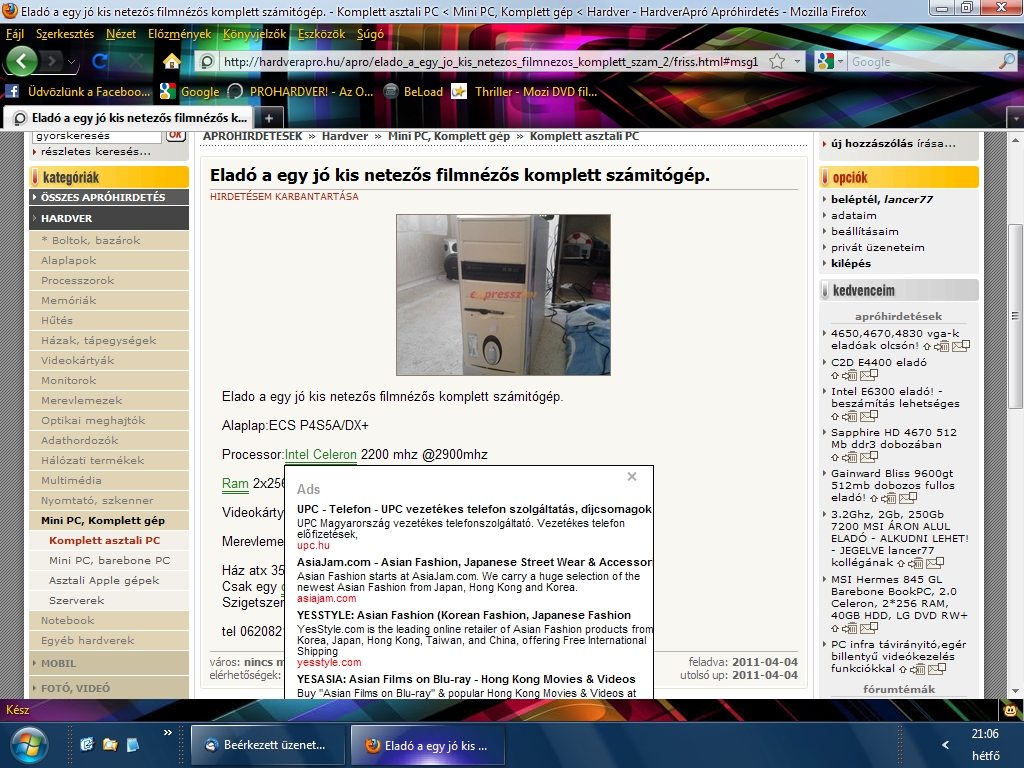Click trash icon under C2D E4400 favorite
Image resolution: width=1024 pixels, height=768 pixels.
pos(850,376)
